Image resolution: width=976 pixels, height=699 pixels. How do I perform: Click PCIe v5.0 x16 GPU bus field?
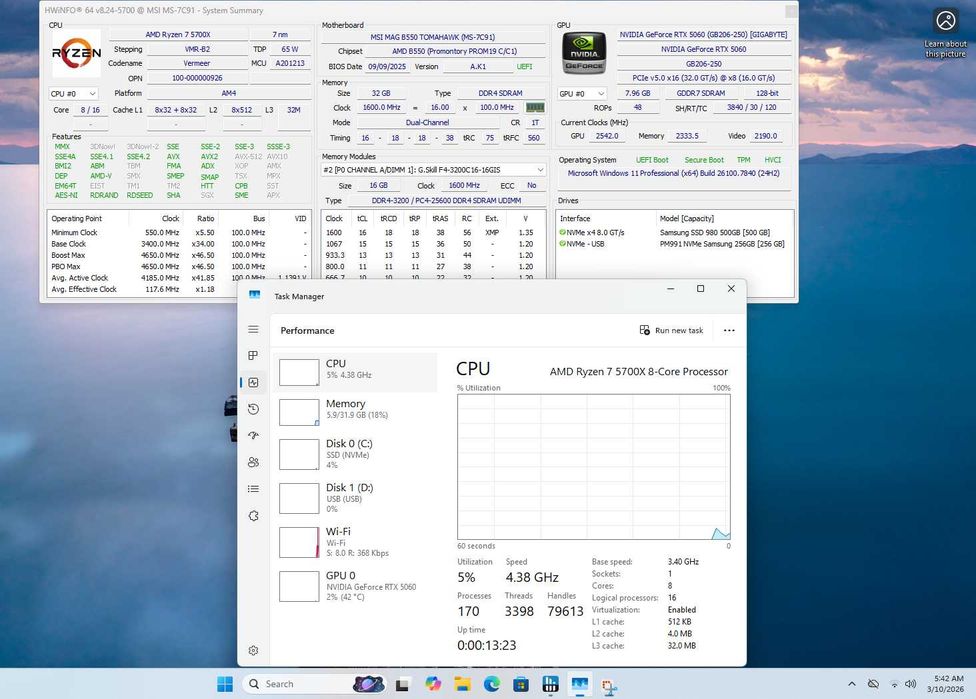pos(703,78)
